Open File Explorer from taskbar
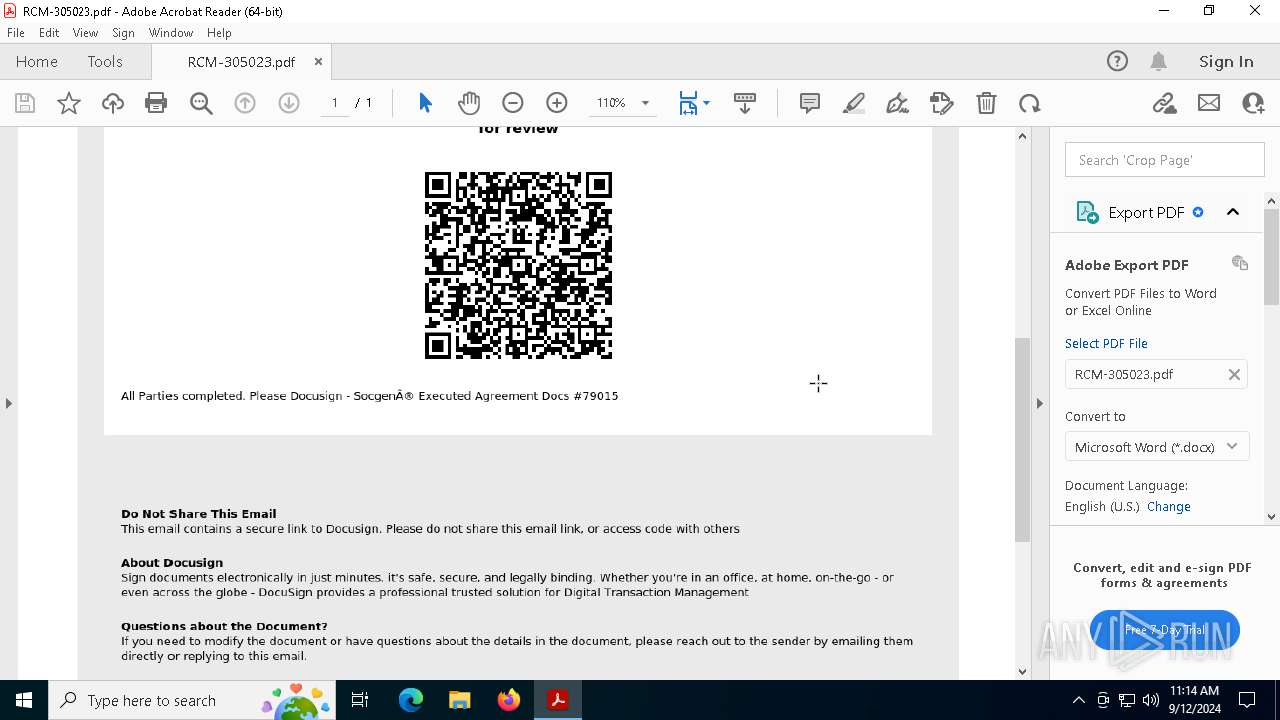1280x720 pixels. coord(460,700)
